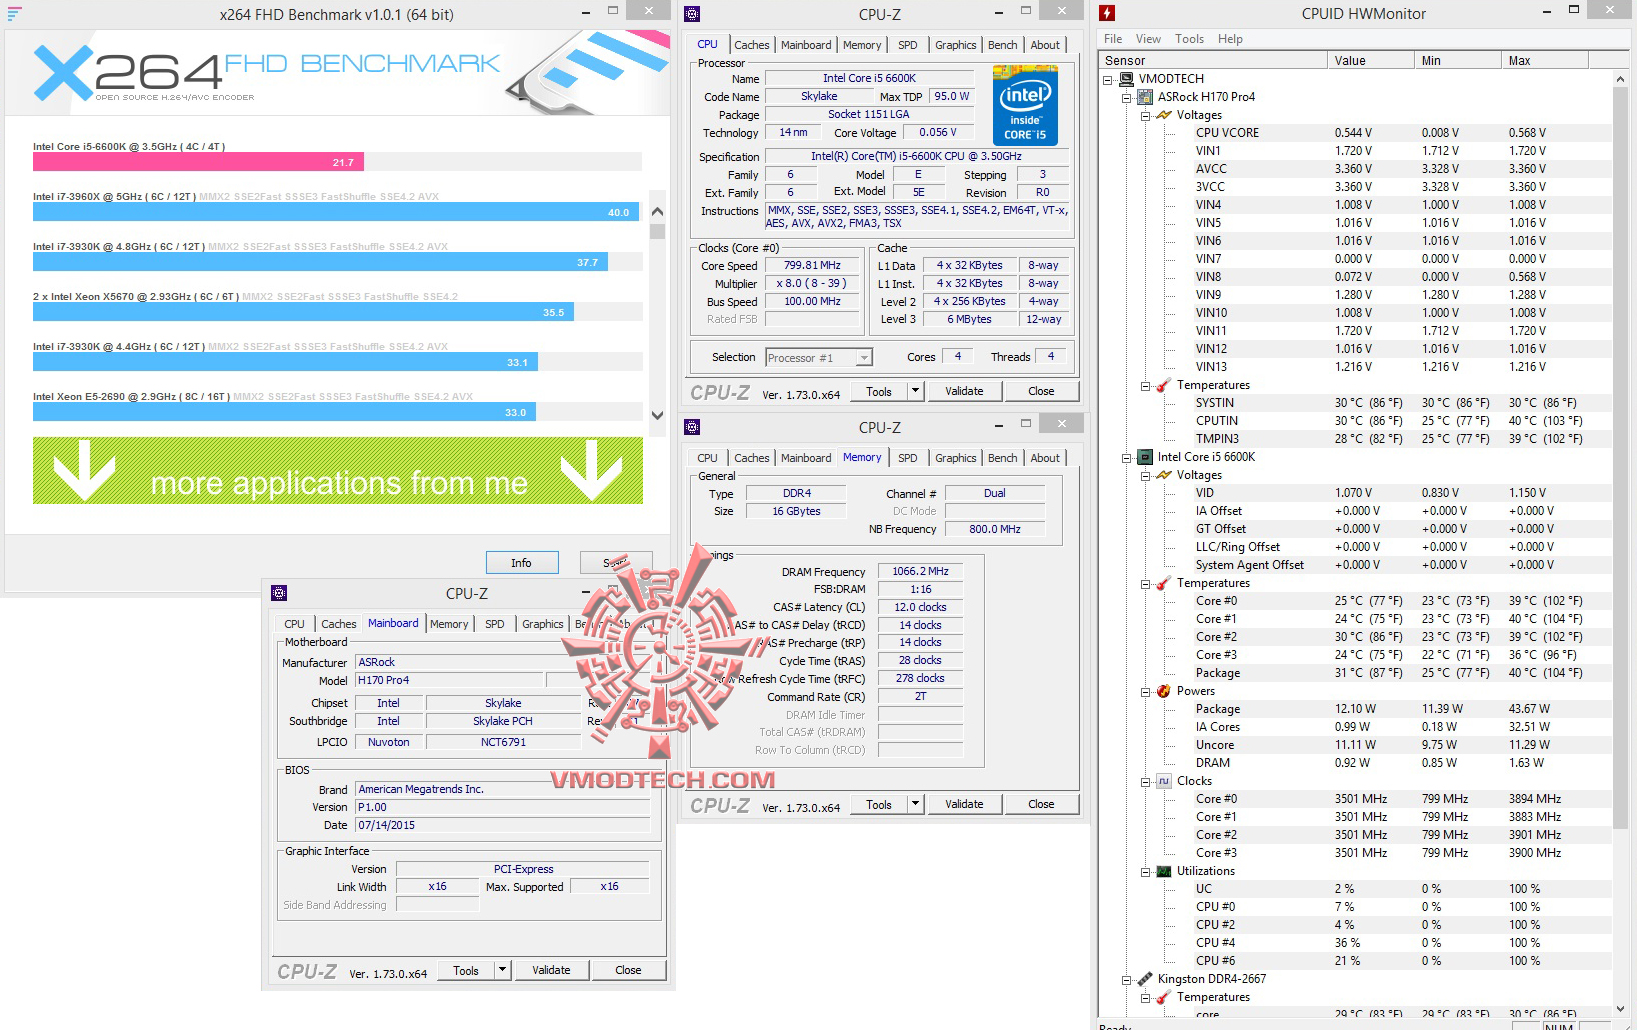
Task: Open Tools dropdown arrow in CPU-Z Memory window
Action: pos(915,804)
